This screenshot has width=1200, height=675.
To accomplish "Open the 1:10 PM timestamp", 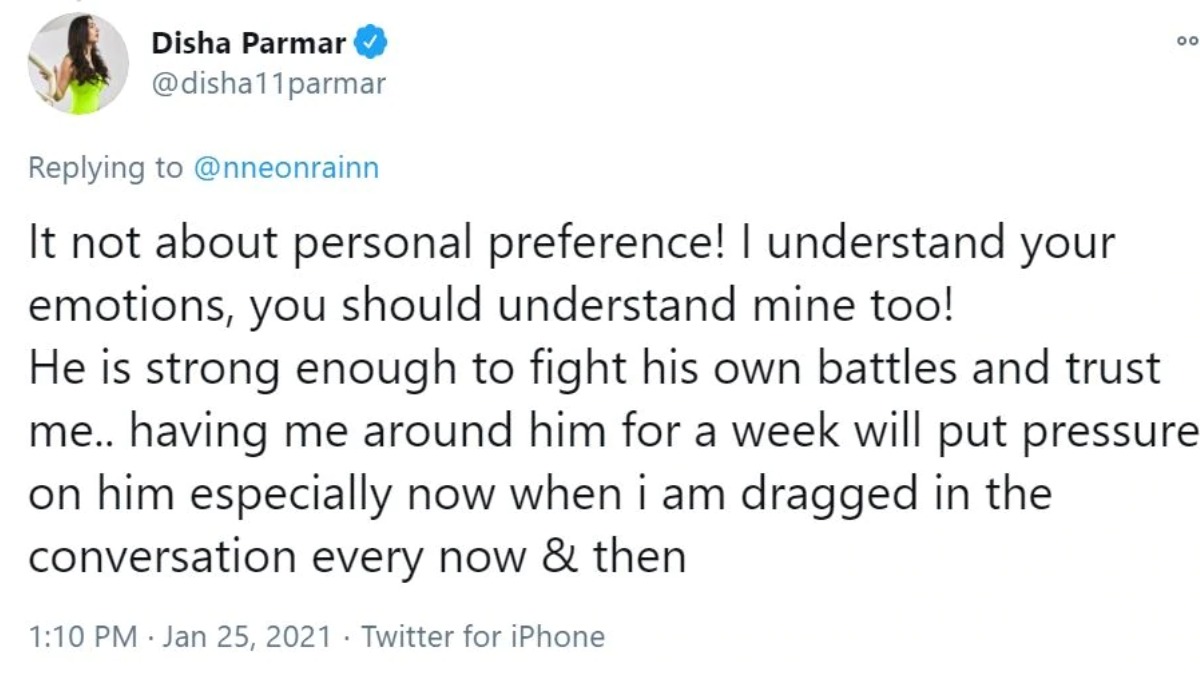I will click(x=82, y=636).
